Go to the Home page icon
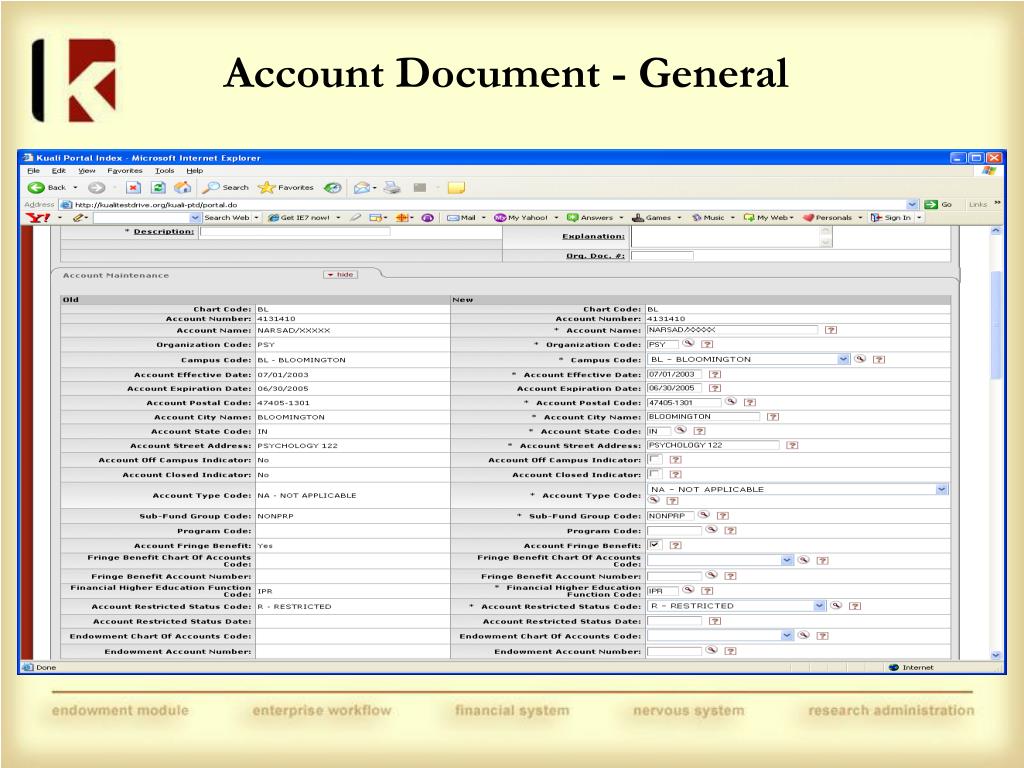This screenshot has height=768, width=1024. [x=183, y=187]
